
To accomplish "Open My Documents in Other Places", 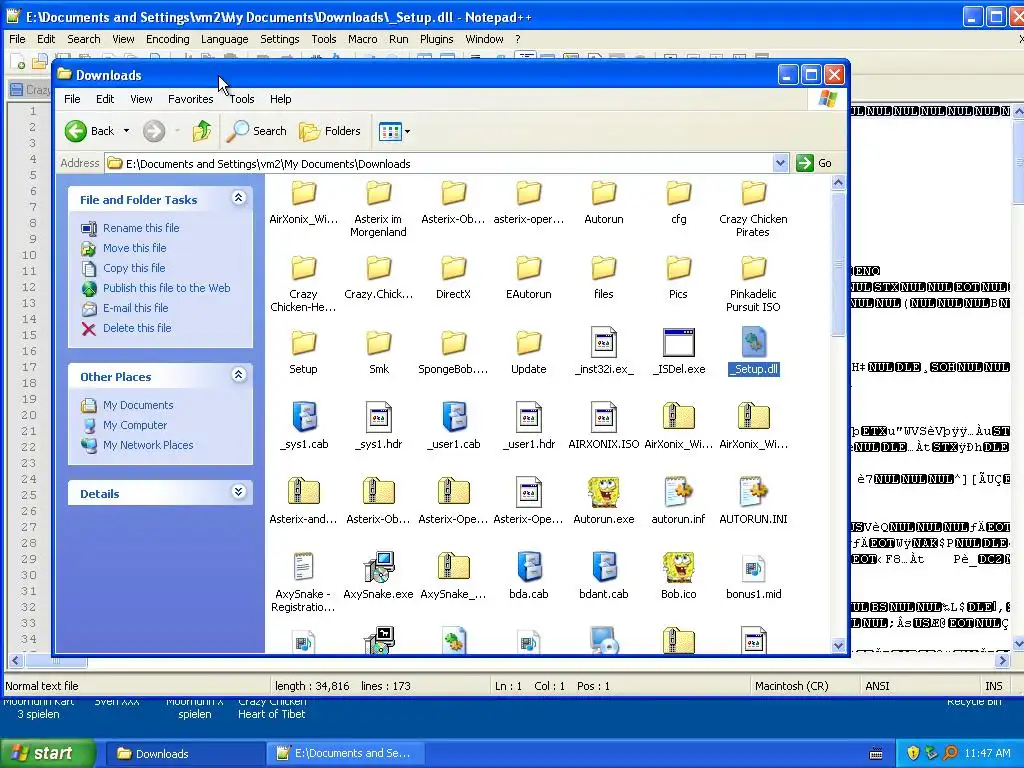I will click(x=138, y=406).
